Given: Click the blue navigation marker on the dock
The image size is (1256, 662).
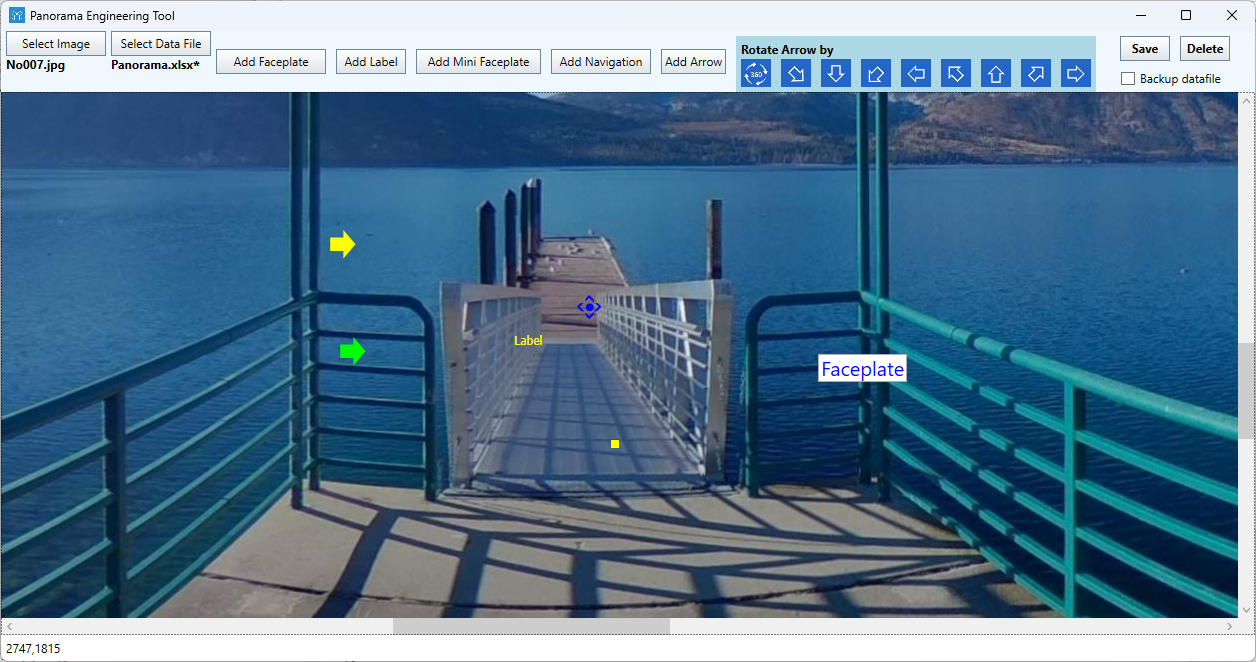Looking at the screenshot, I should 589,307.
